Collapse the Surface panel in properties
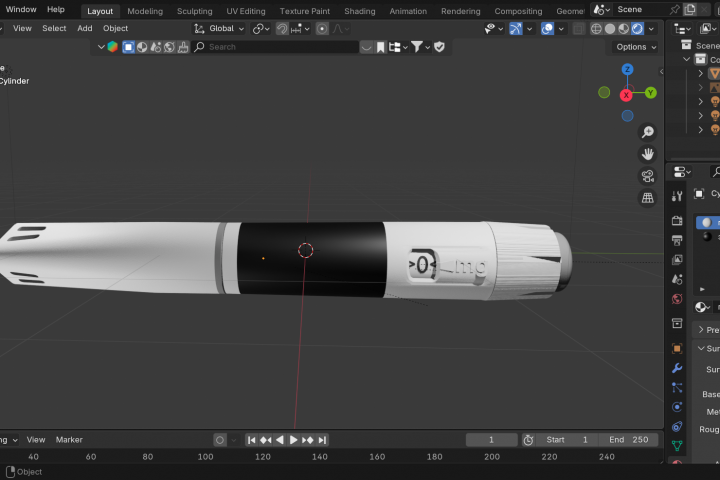This screenshot has width=720, height=480. tap(701, 348)
